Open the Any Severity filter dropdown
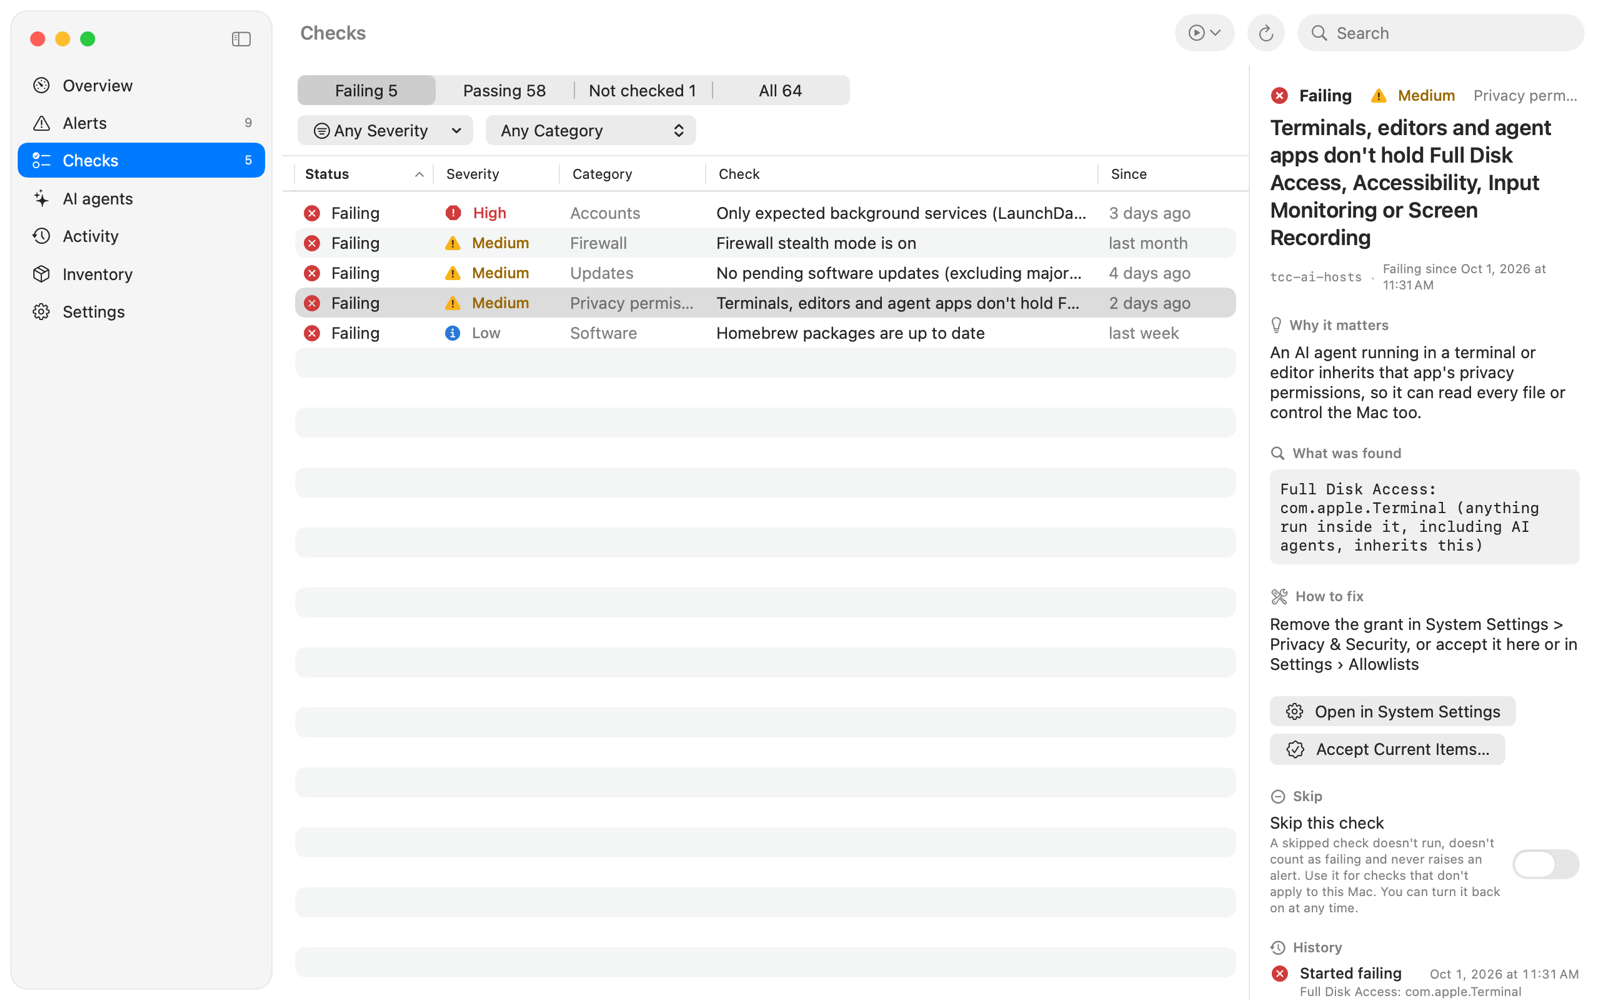This screenshot has width=1600, height=1000. 385,131
